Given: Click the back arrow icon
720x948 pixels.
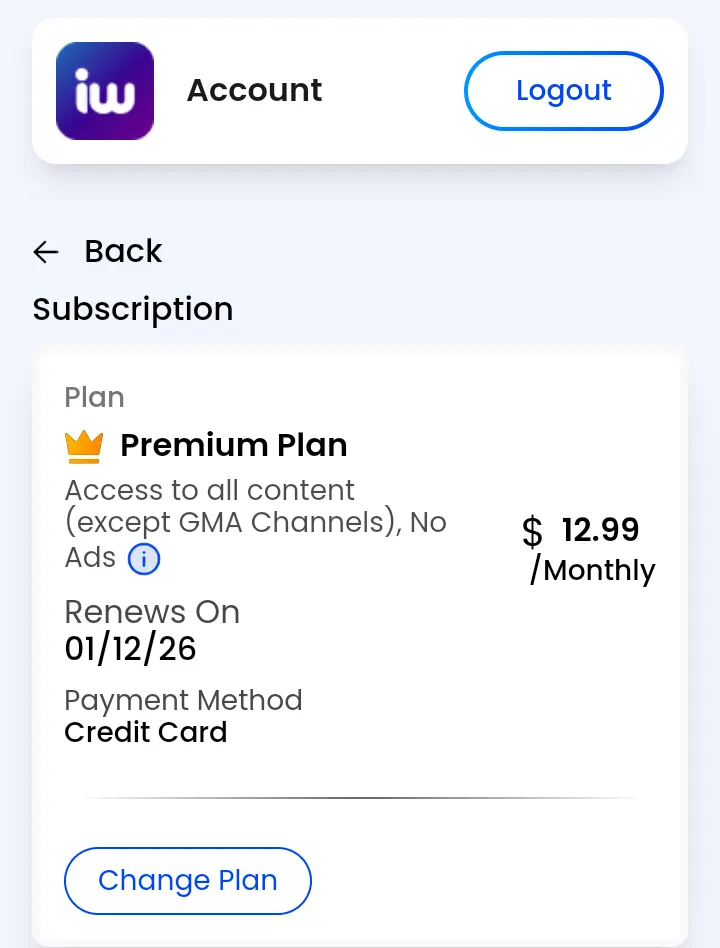Looking at the screenshot, I should [46, 252].
